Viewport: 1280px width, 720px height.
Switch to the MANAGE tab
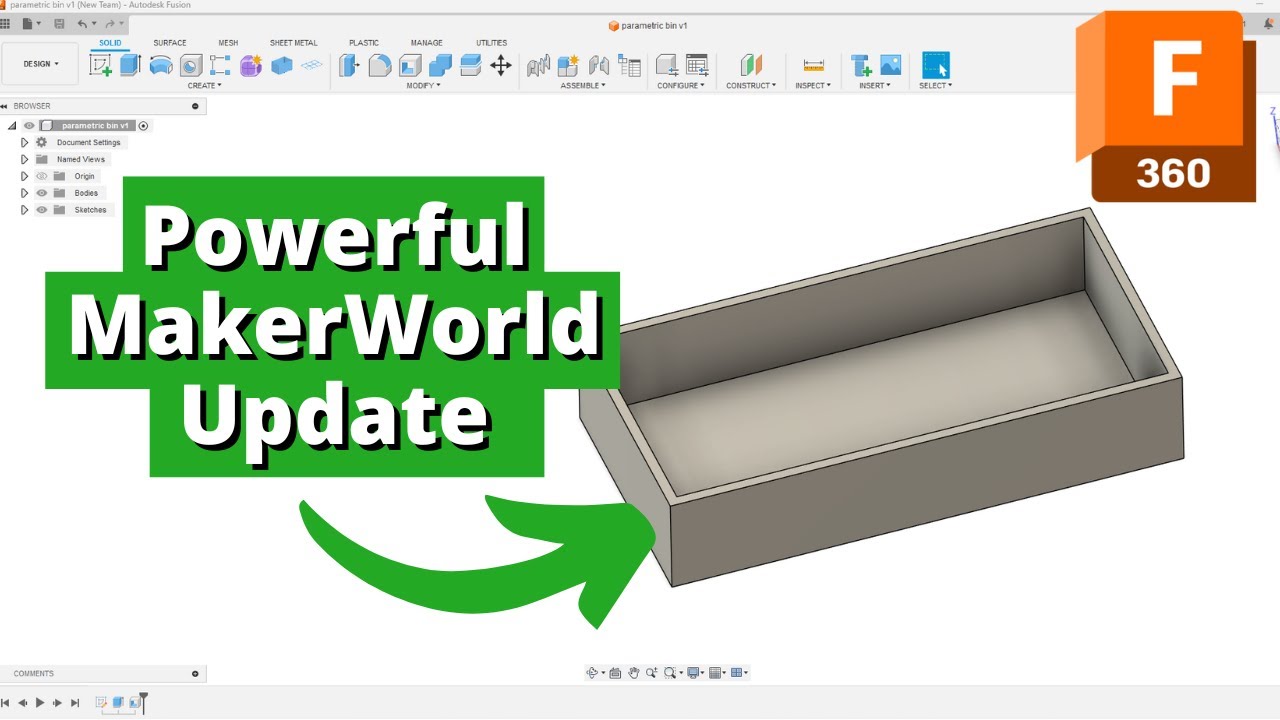(427, 43)
